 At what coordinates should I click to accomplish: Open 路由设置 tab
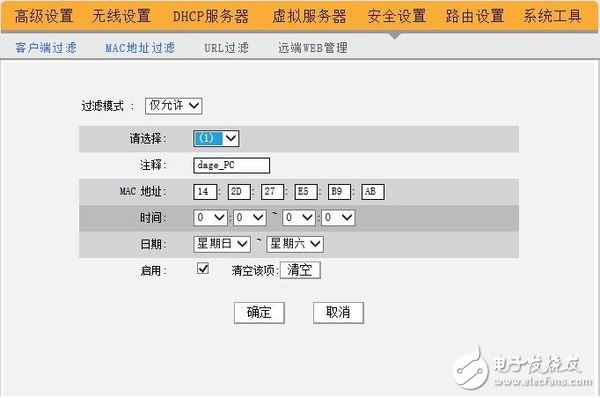pyautogui.click(x=475, y=16)
